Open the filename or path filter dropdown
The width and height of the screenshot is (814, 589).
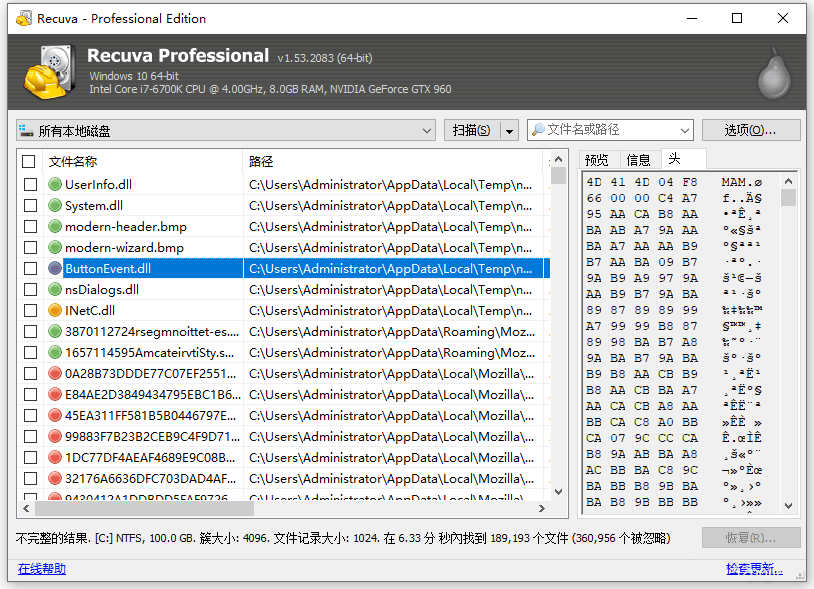pos(685,131)
